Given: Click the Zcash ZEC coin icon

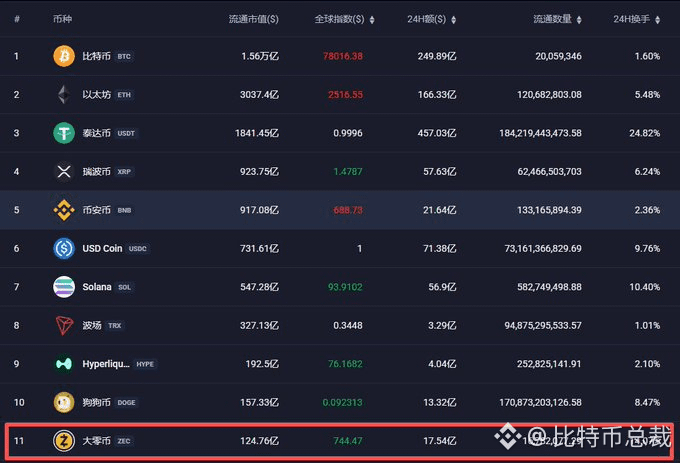Looking at the screenshot, I should point(64,441).
